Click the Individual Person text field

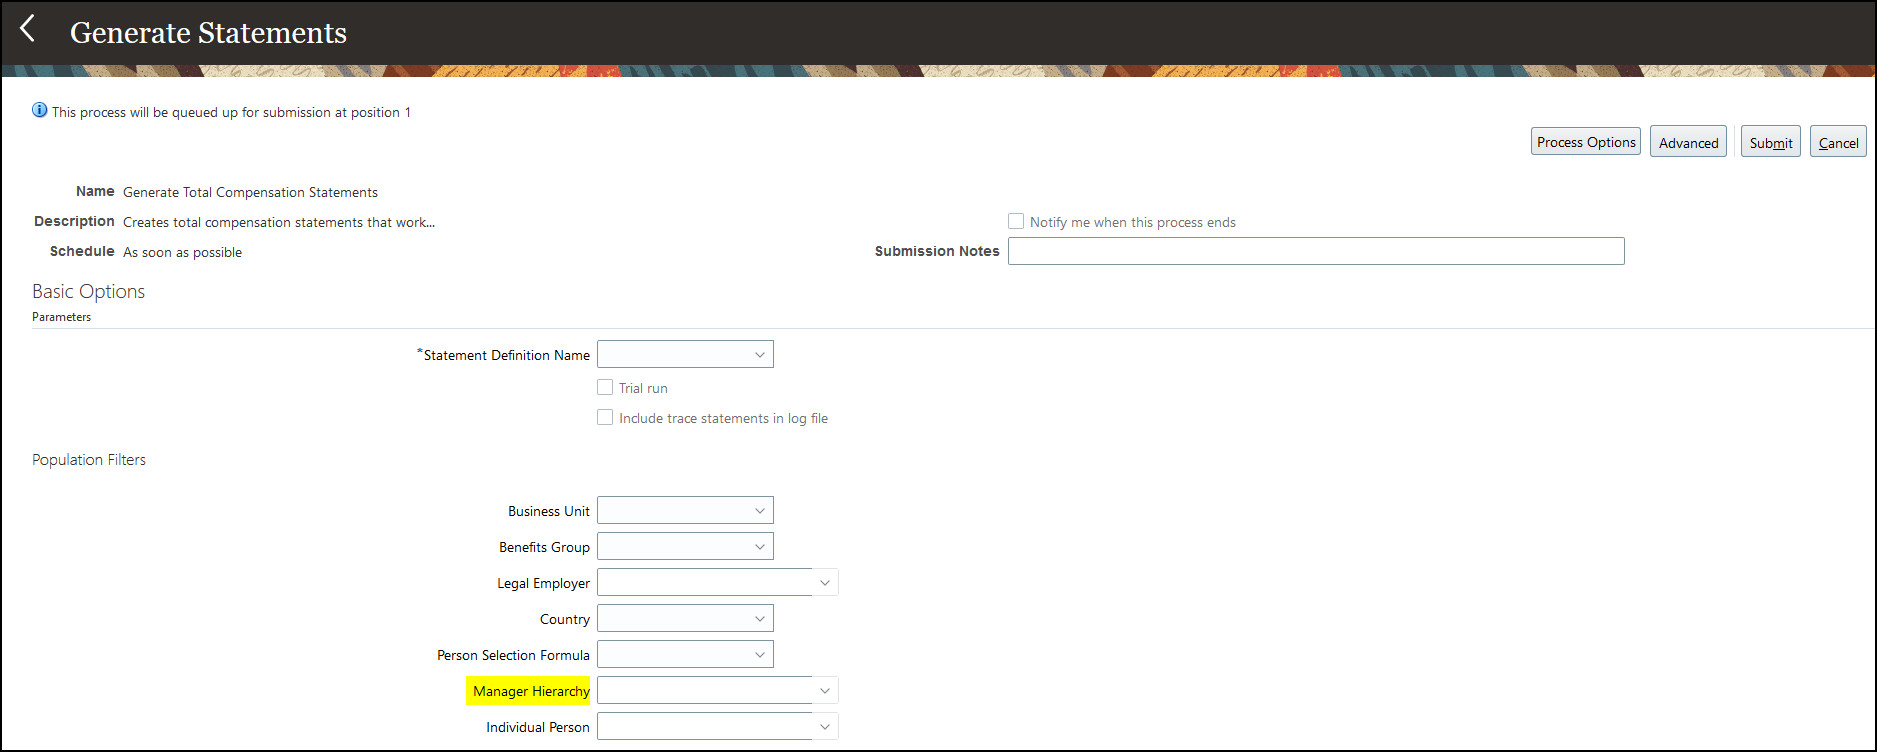click(x=705, y=726)
